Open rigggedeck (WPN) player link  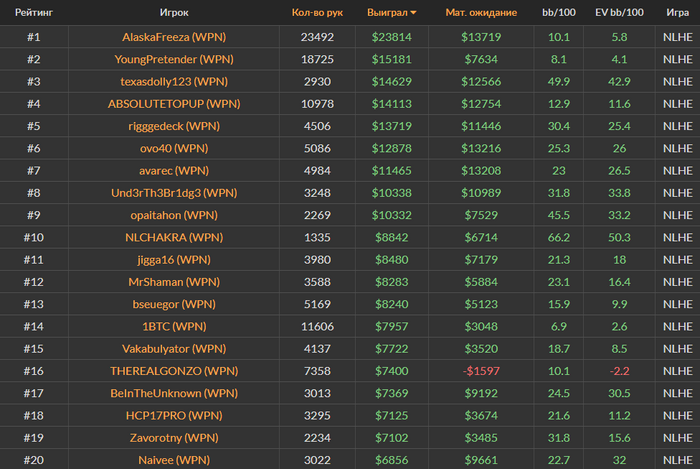174,126
